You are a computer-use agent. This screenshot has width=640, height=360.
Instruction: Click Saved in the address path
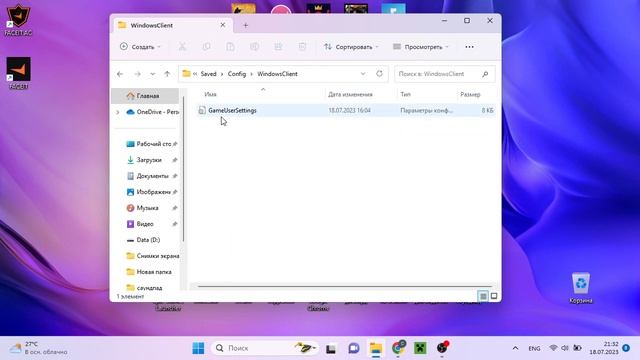(x=209, y=74)
